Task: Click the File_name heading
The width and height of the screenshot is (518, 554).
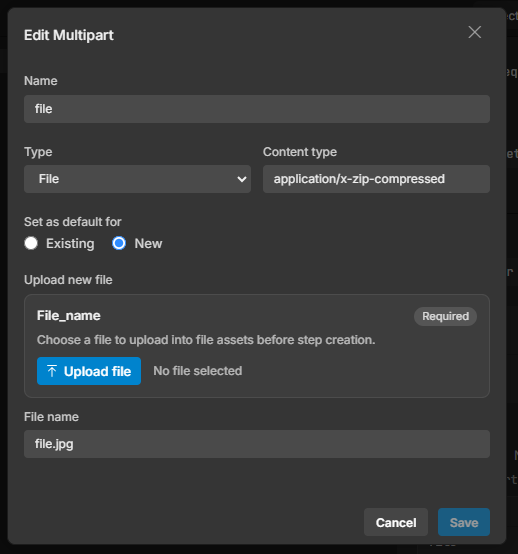Action: point(69,316)
